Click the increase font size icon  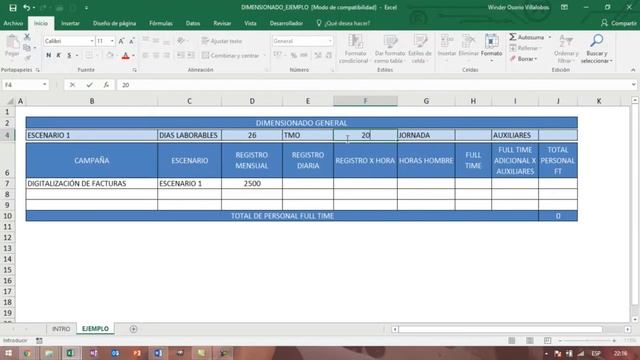click(121, 41)
